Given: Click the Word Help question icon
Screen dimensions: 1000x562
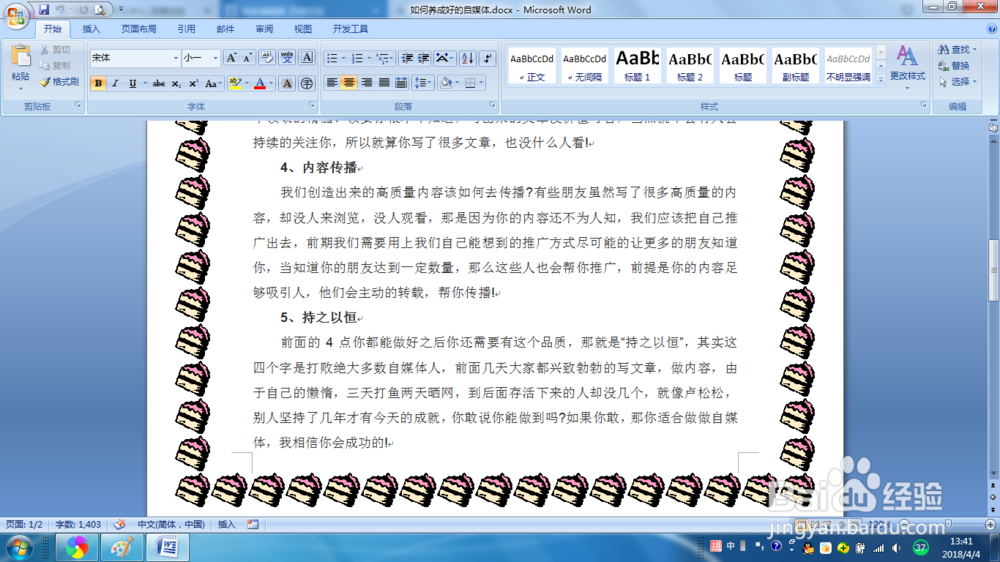Looking at the screenshot, I should (x=992, y=29).
